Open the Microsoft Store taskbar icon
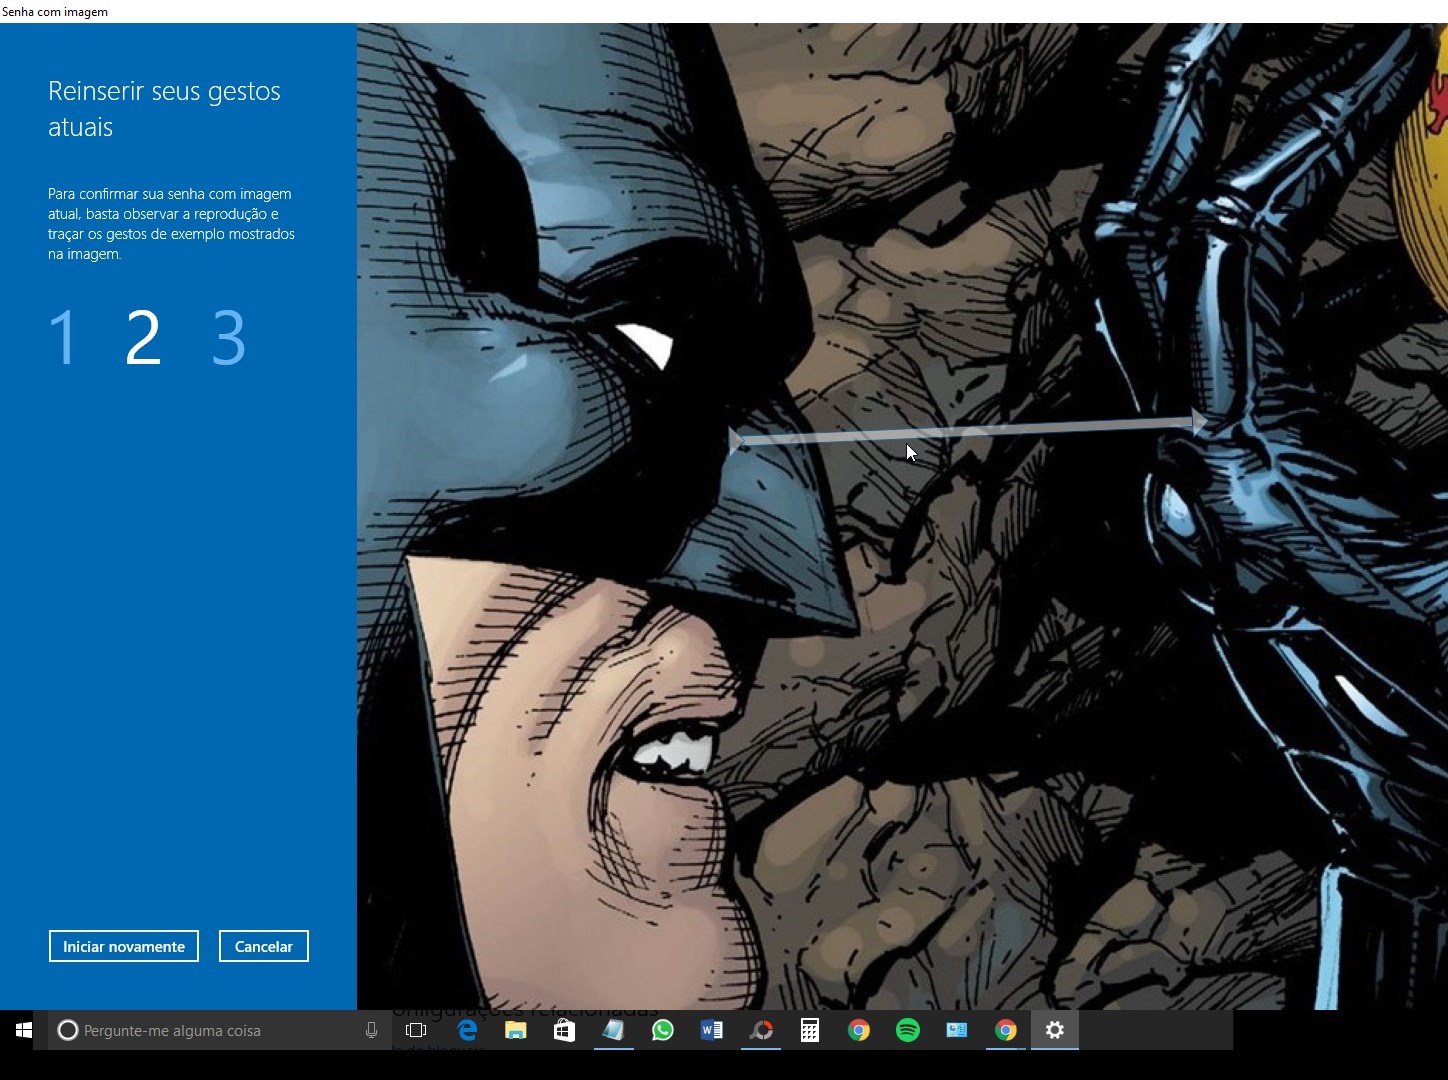This screenshot has height=1080, width=1448. pyautogui.click(x=565, y=1030)
